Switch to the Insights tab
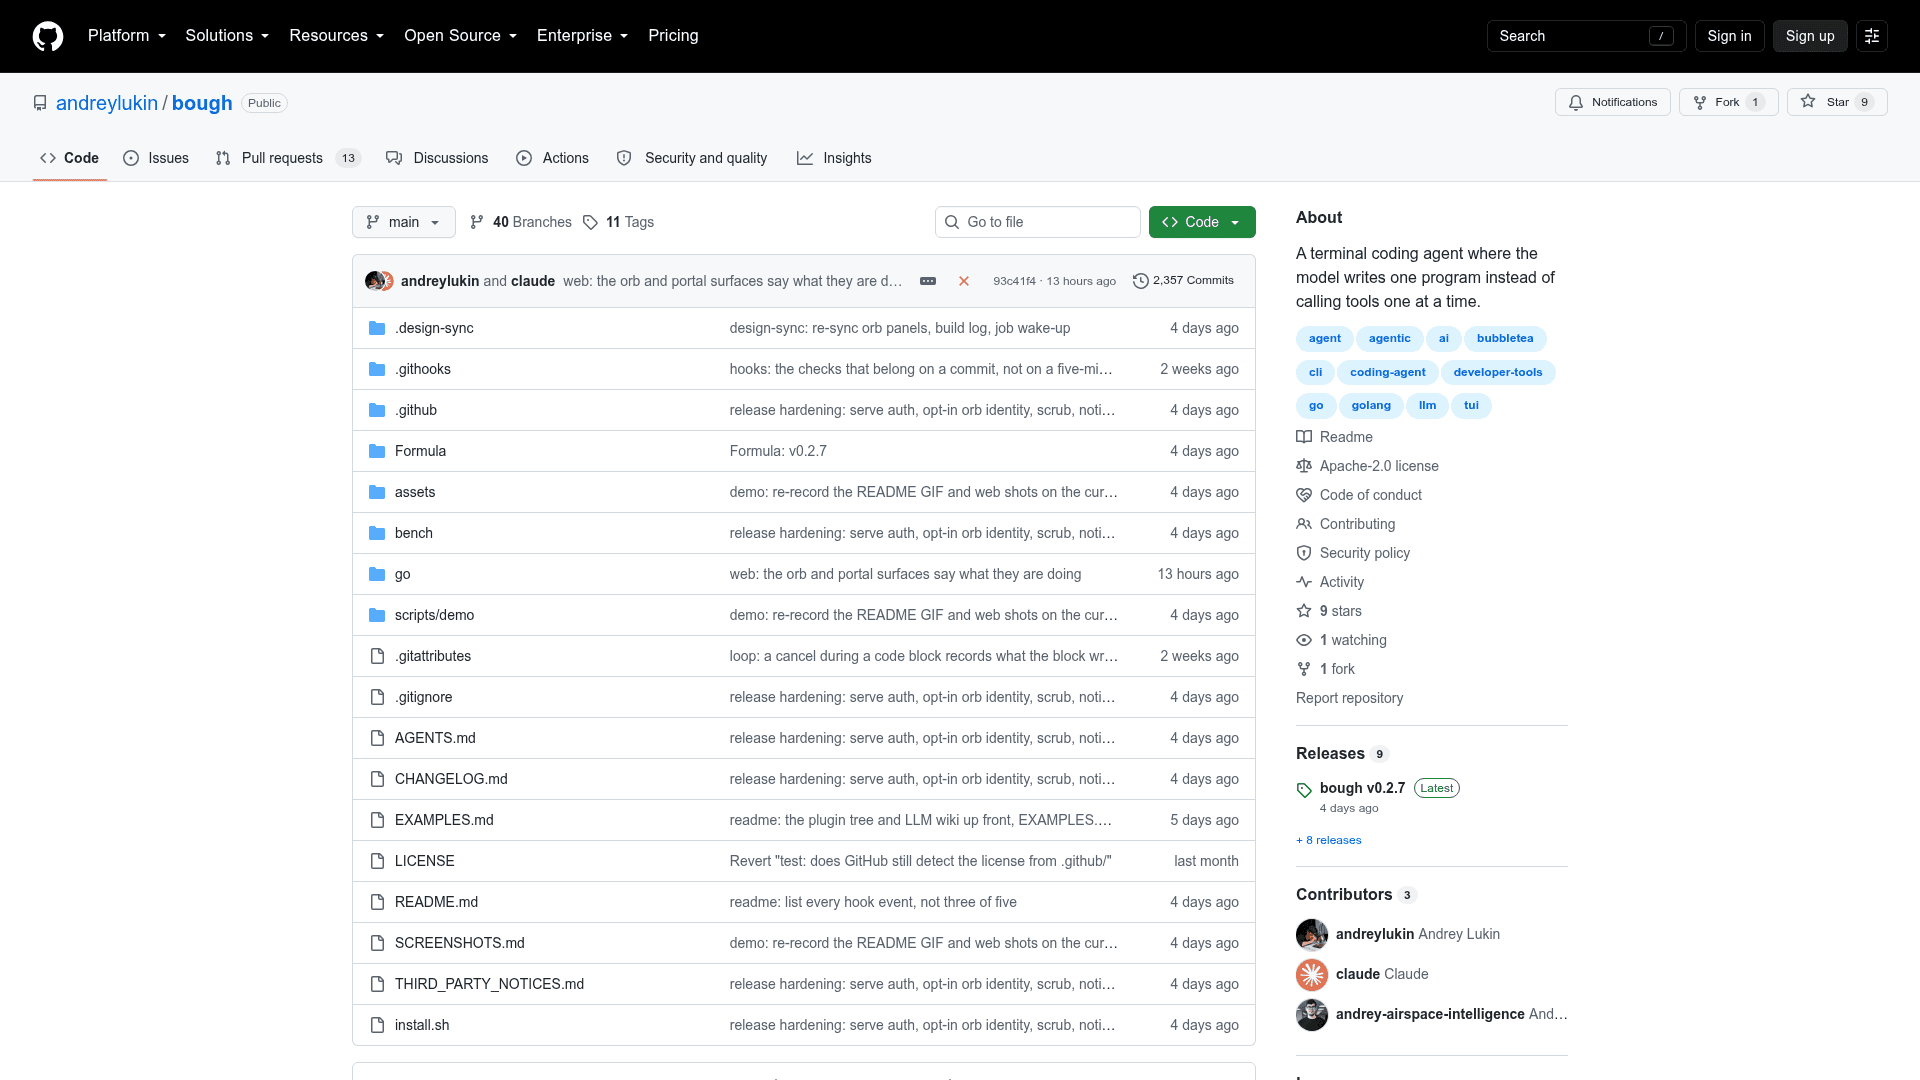1920x1080 pixels. pos(834,158)
